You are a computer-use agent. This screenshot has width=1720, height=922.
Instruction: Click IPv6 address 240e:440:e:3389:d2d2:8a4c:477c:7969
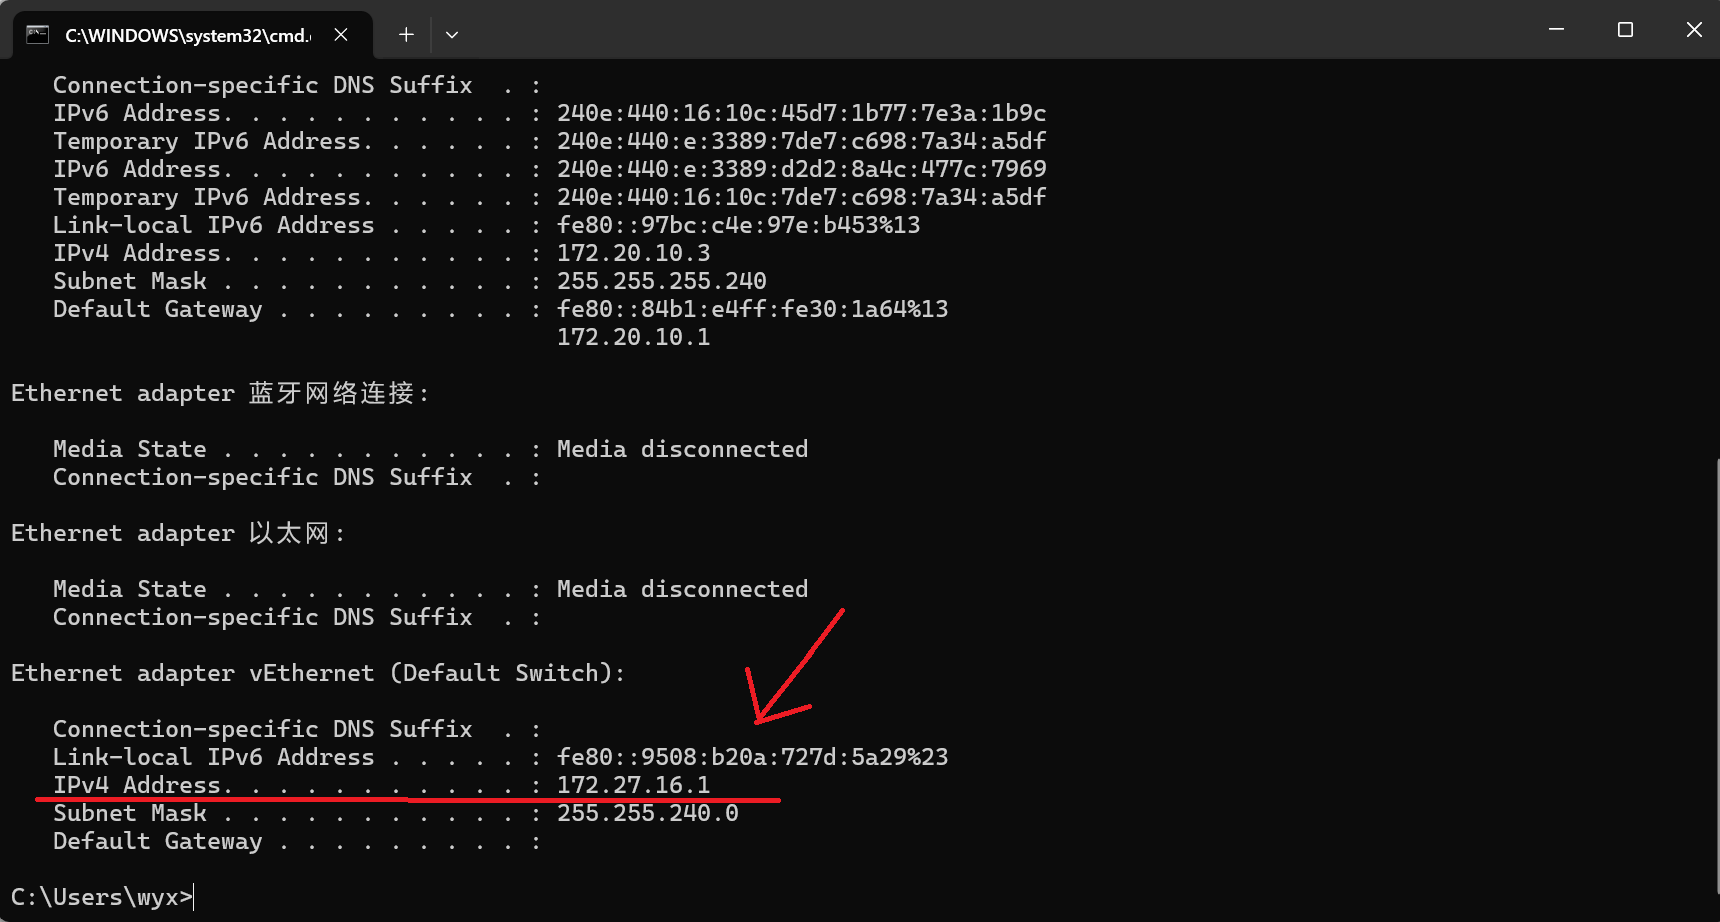pyautogui.click(x=801, y=169)
